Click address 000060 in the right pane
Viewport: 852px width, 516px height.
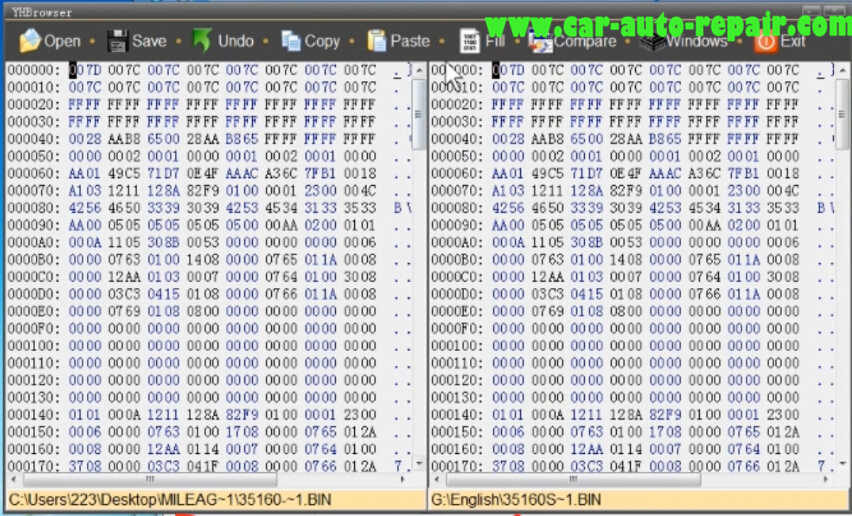(457, 174)
